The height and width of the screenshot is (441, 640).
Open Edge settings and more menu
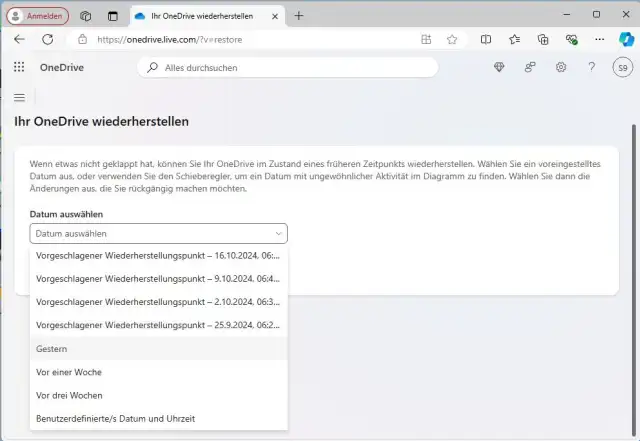pyautogui.click(x=600, y=40)
